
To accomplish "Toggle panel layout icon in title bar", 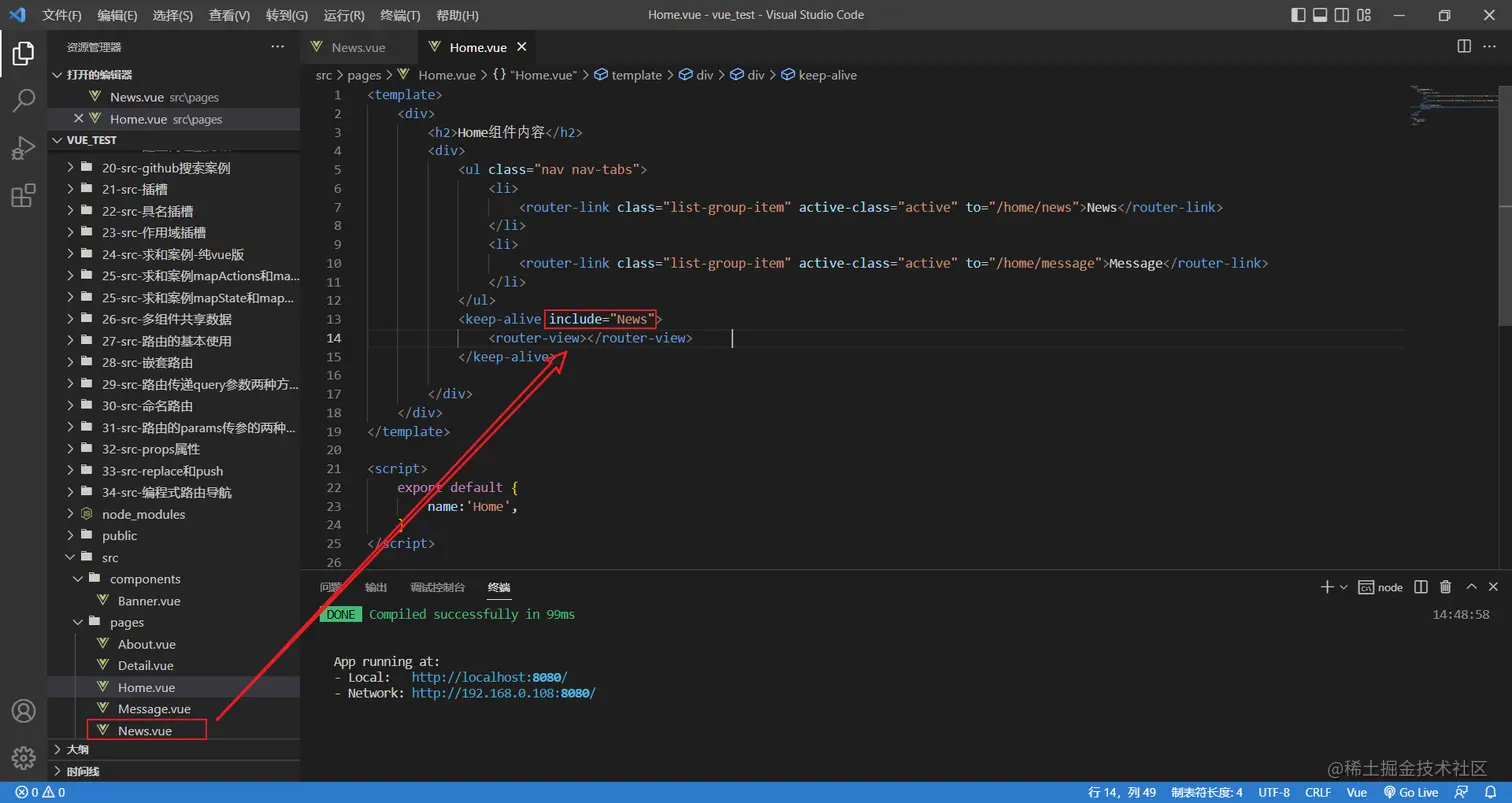I will [1320, 15].
